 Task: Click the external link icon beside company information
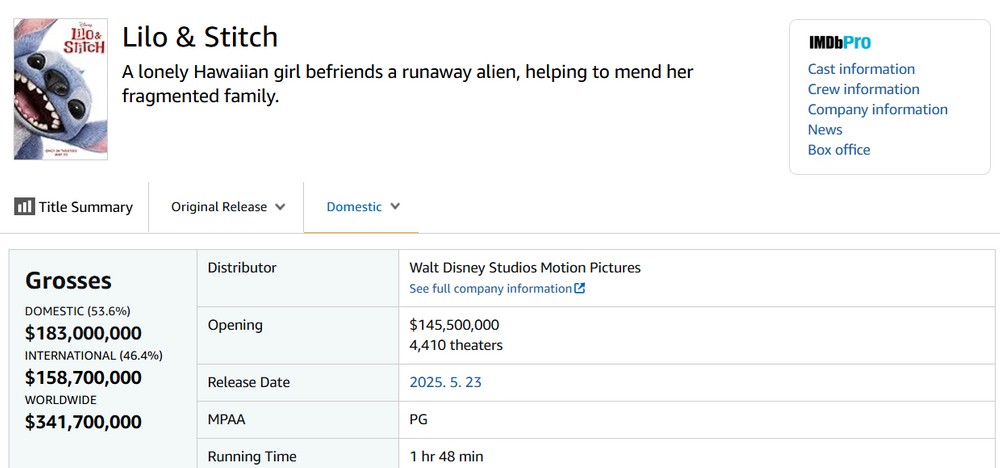click(x=580, y=288)
